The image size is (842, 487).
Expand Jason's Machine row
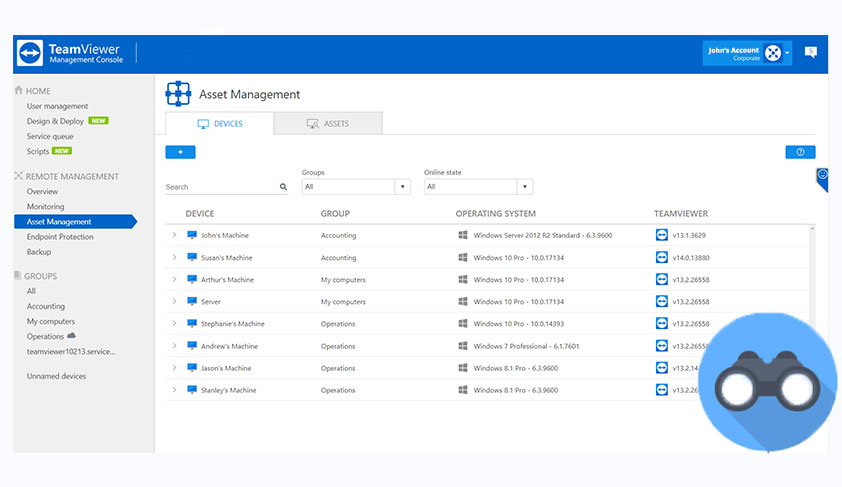pos(174,368)
